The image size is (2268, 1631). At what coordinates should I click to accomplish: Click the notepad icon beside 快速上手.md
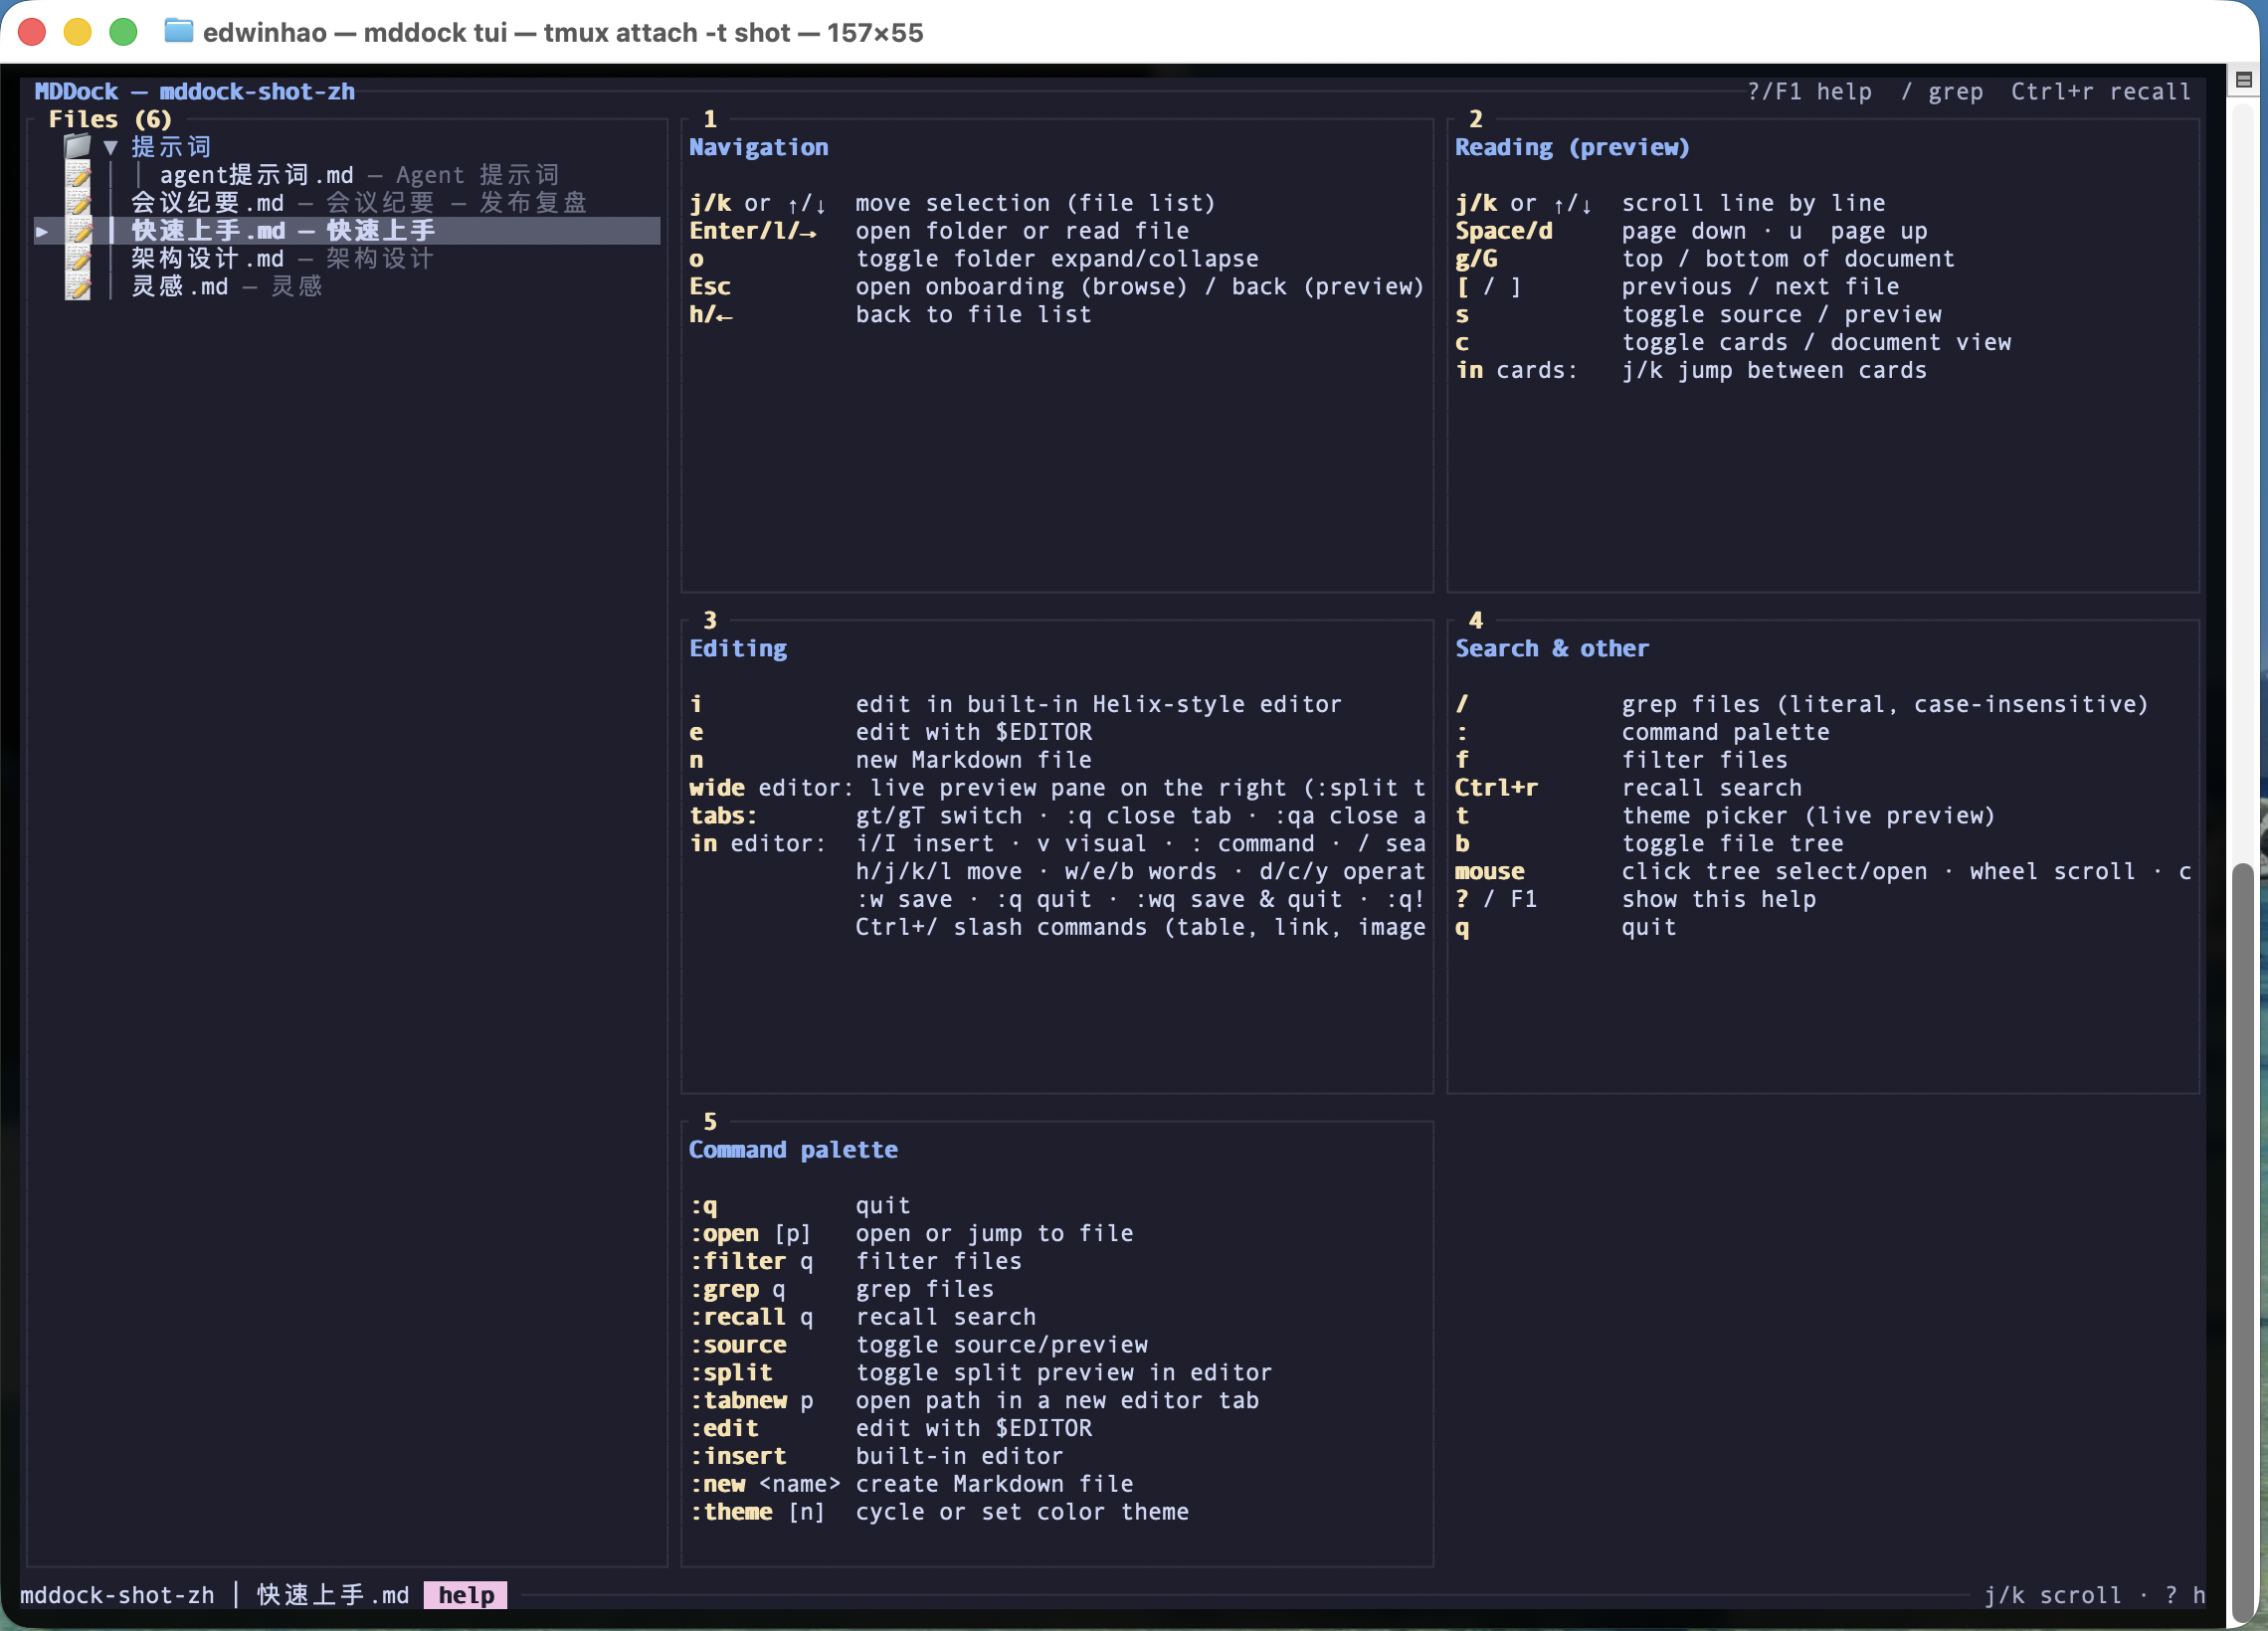[x=78, y=231]
